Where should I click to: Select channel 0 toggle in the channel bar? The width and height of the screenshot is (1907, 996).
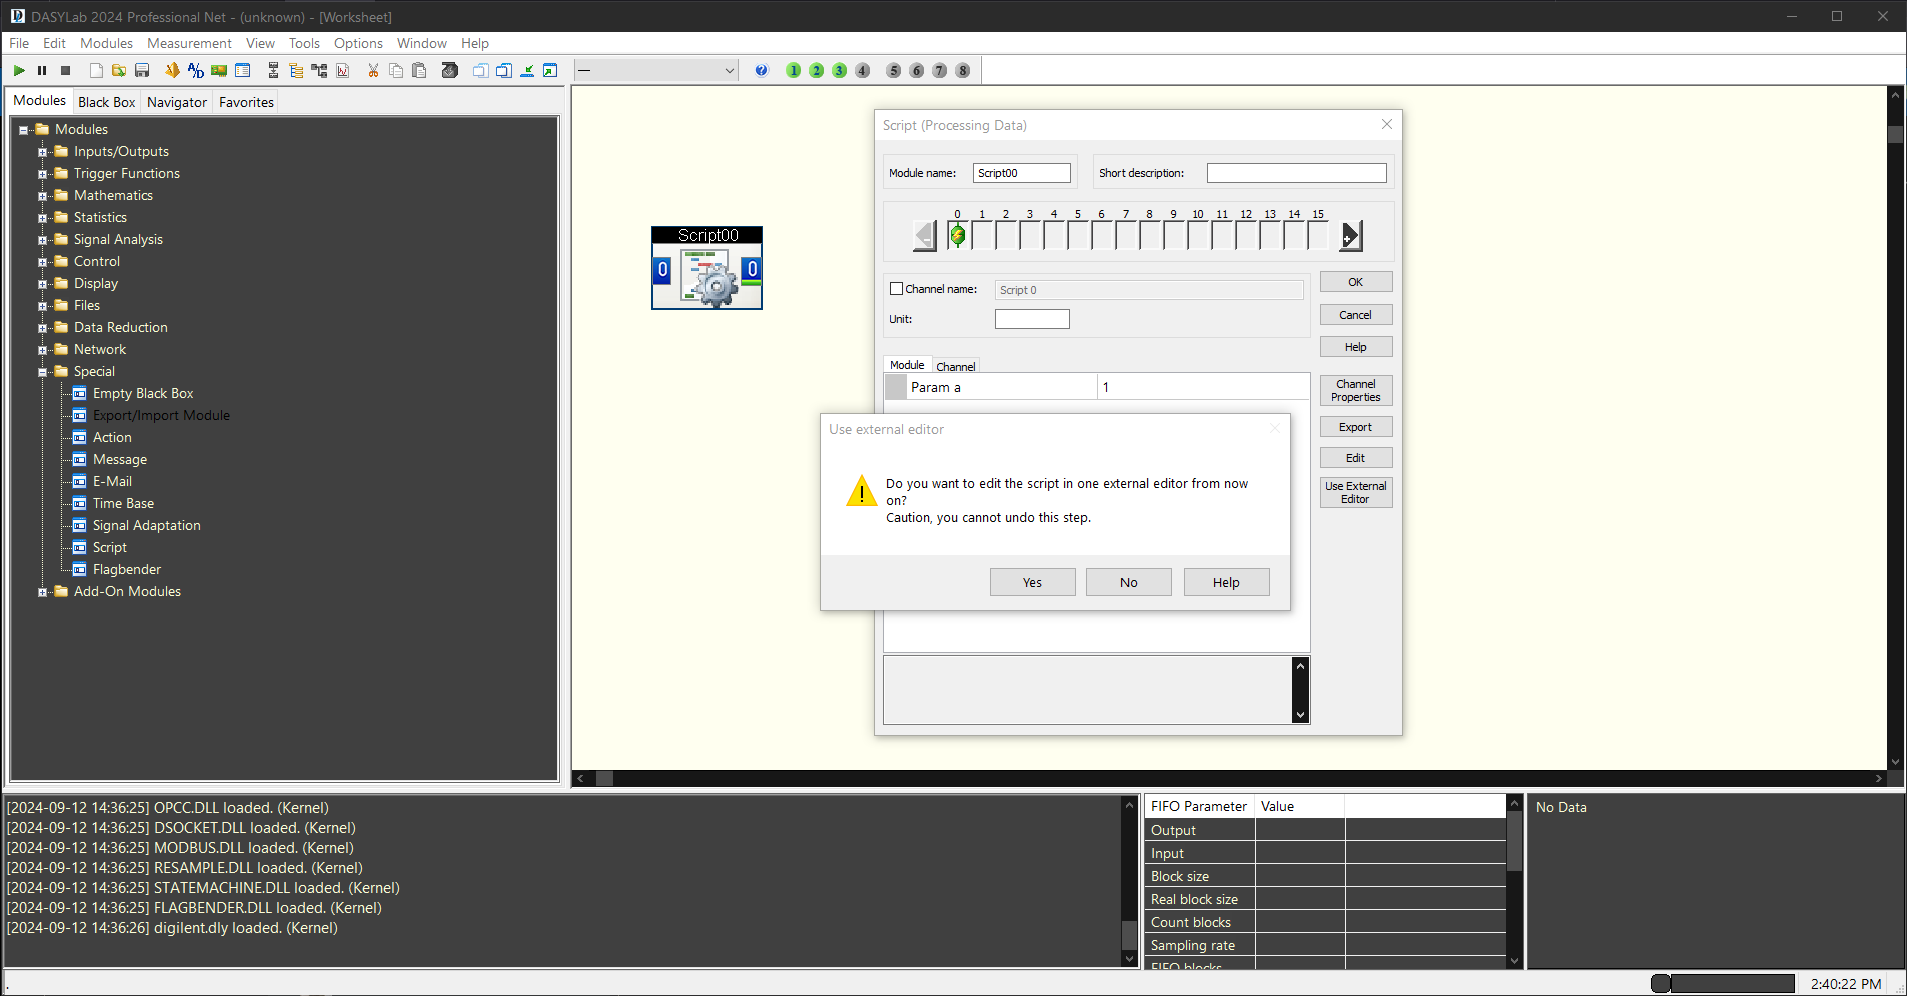(957, 235)
